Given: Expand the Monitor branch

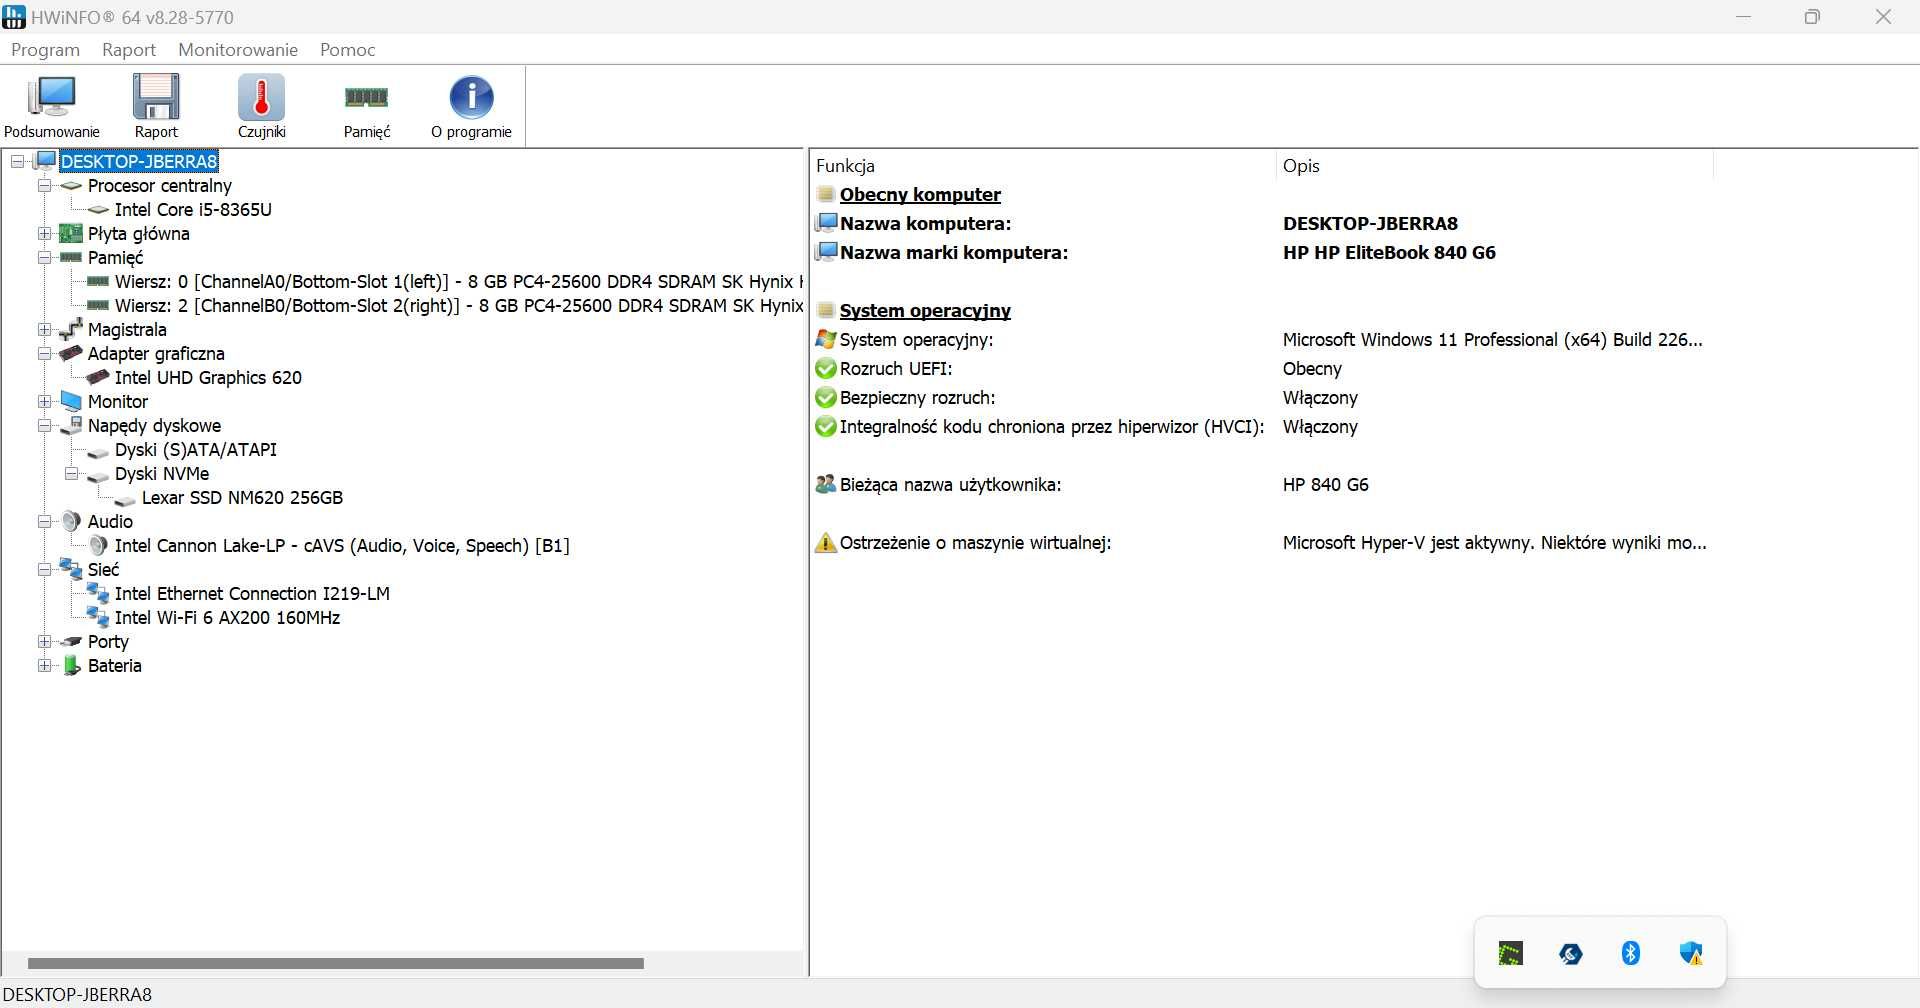Looking at the screenshot, I should (x=44, y=401).
